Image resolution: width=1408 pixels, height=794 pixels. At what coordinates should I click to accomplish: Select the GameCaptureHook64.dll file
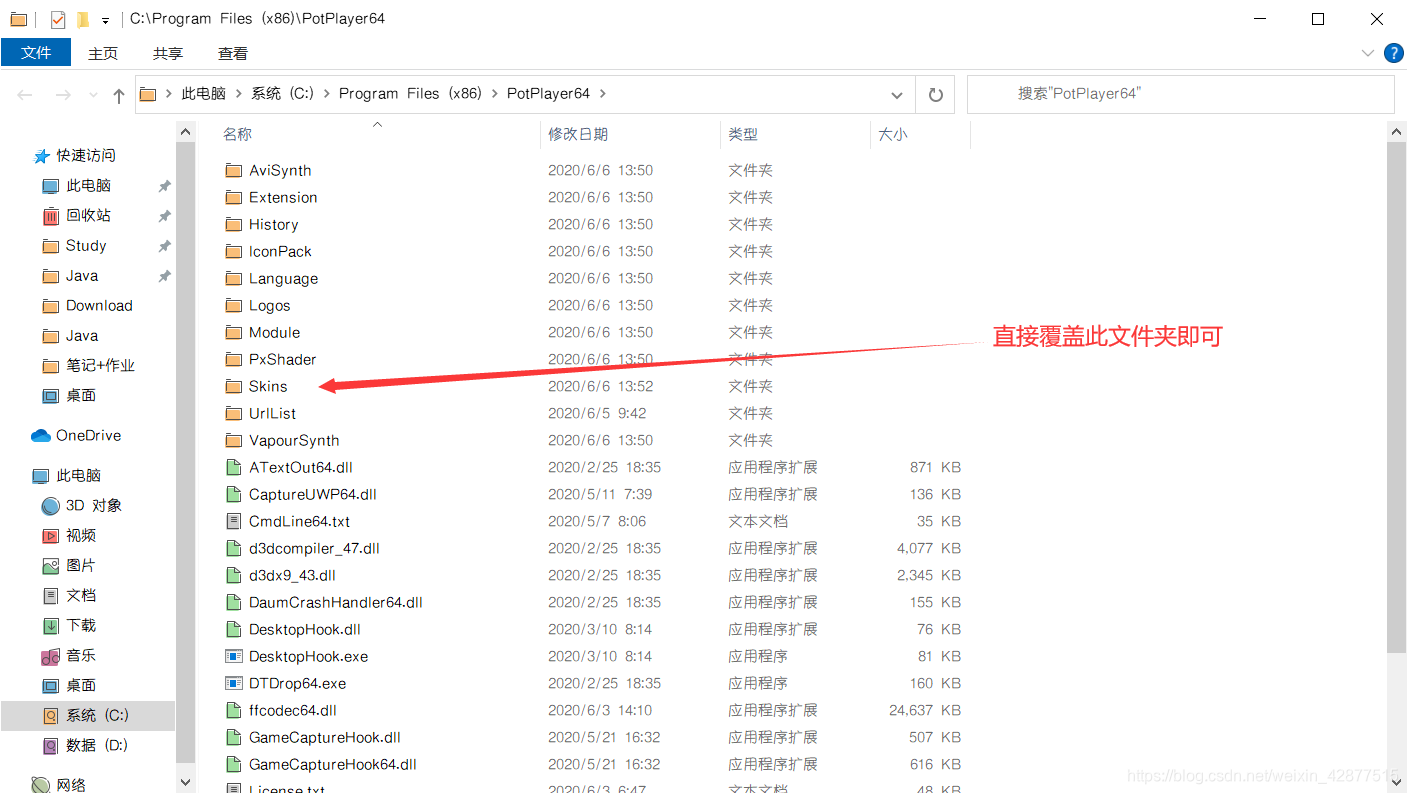pos(332,764)
